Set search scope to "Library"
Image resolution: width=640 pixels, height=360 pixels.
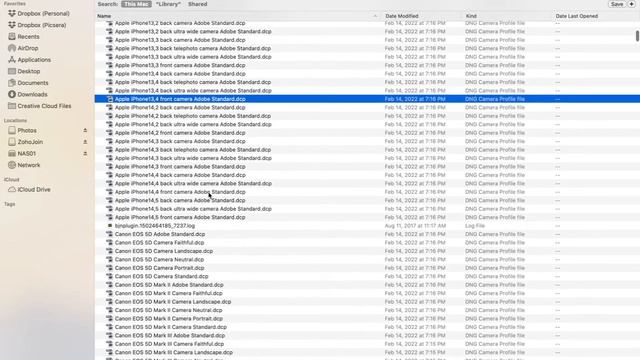168,4
